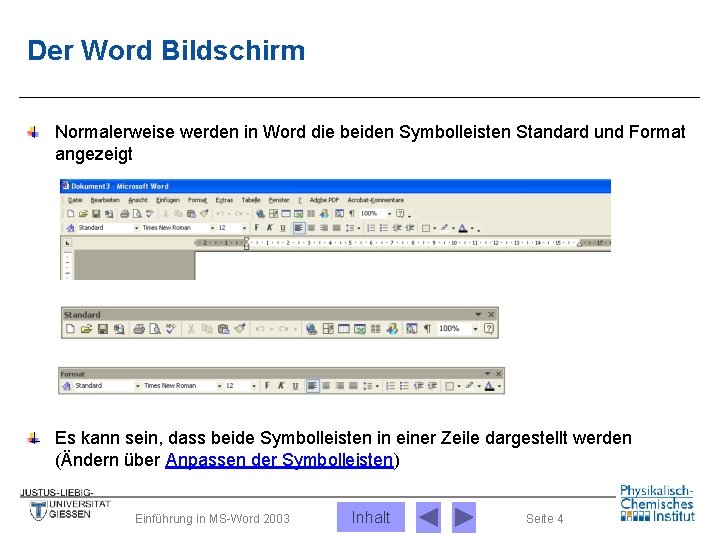Viewport: 720px width, 540px height.
Task: Toggle Italic K in floating Format toolbar
Action: pos(281,386)
